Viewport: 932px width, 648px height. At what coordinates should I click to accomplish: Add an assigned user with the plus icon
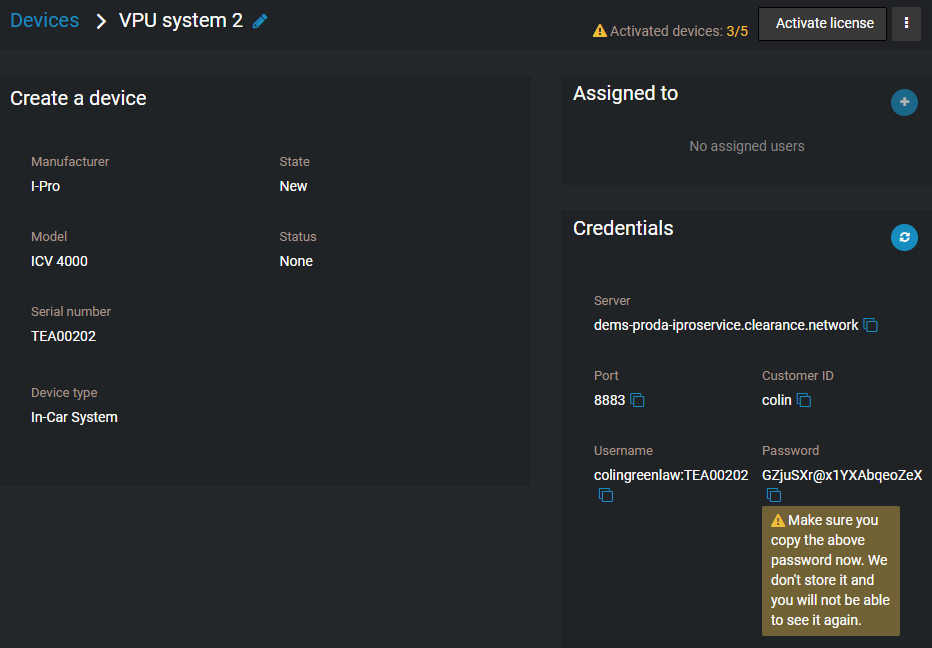(x=904, y=102)
